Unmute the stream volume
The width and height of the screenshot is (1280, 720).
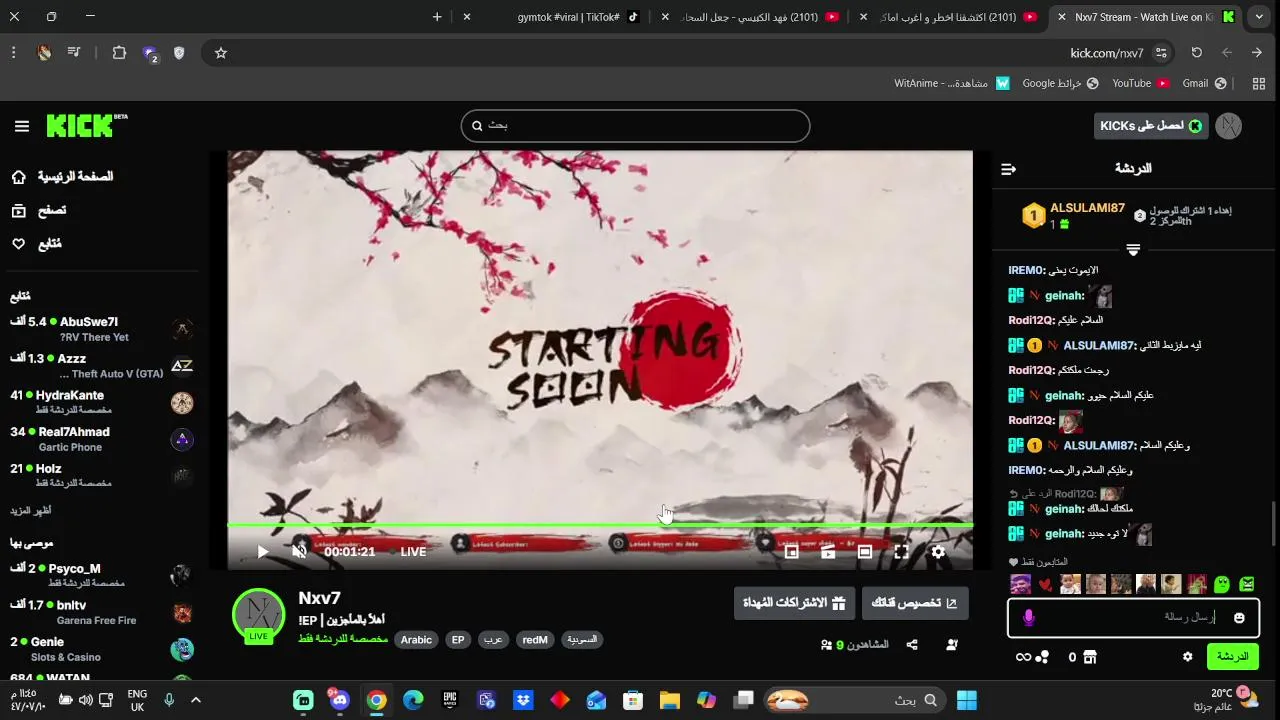299,552
